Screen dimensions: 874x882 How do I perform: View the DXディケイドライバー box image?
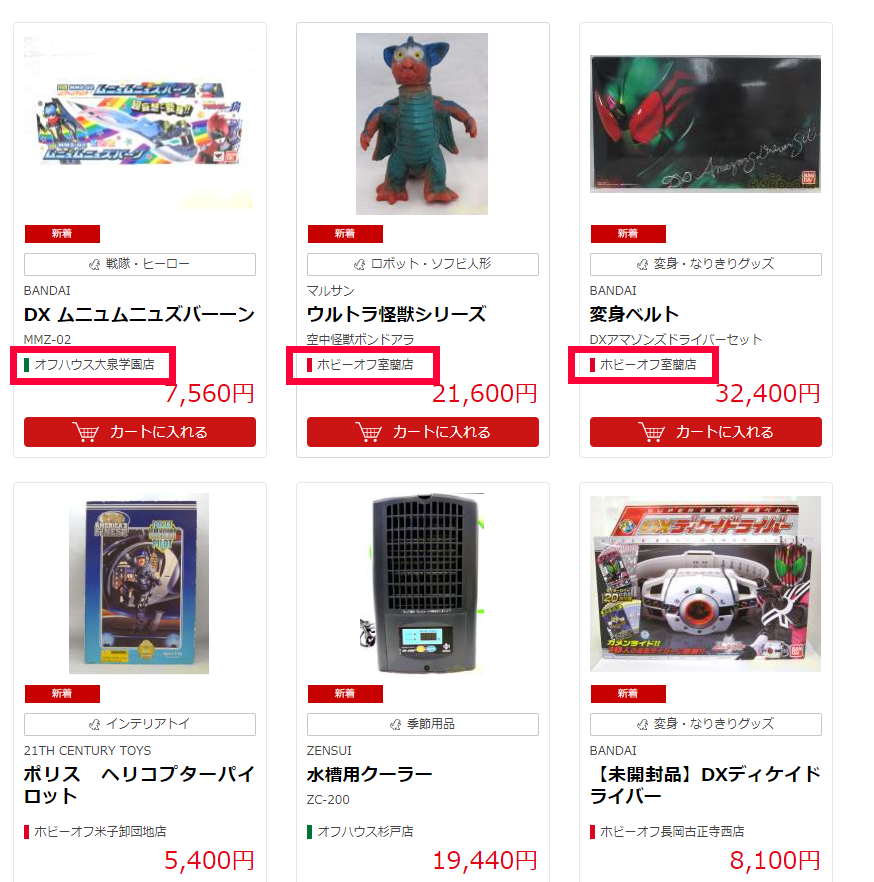705,584
